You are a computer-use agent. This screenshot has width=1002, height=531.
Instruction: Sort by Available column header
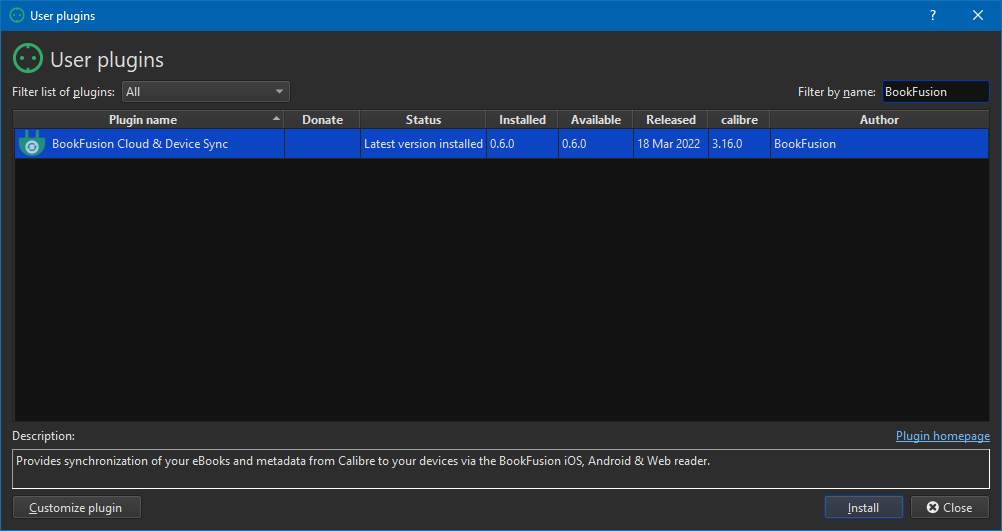pyautogui.click(x=596, y=119)
